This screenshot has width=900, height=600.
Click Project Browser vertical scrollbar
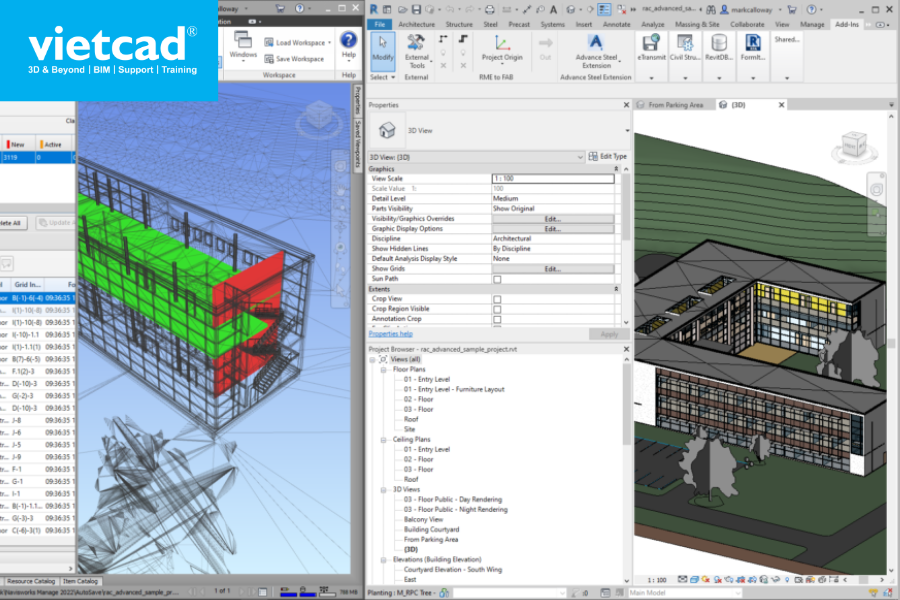tap(626, 404)
